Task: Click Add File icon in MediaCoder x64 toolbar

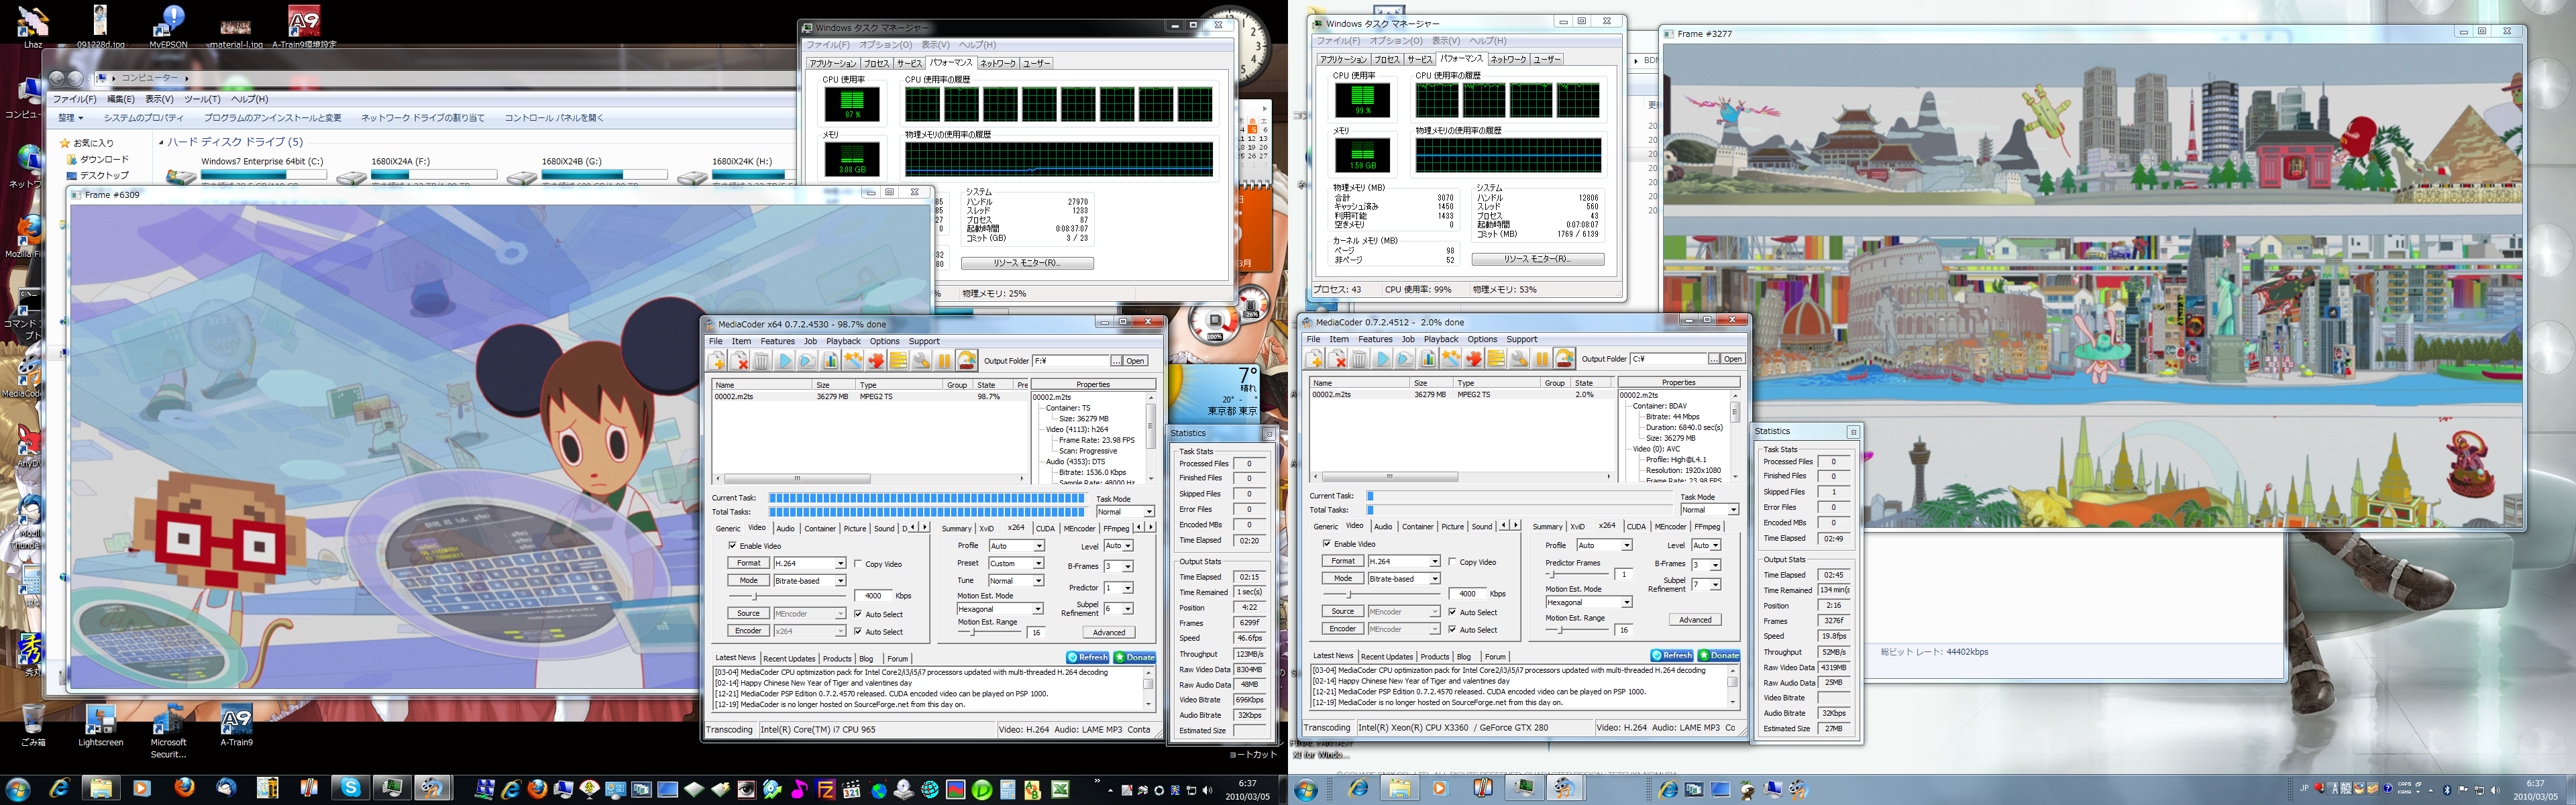Action: click(716, 361)
